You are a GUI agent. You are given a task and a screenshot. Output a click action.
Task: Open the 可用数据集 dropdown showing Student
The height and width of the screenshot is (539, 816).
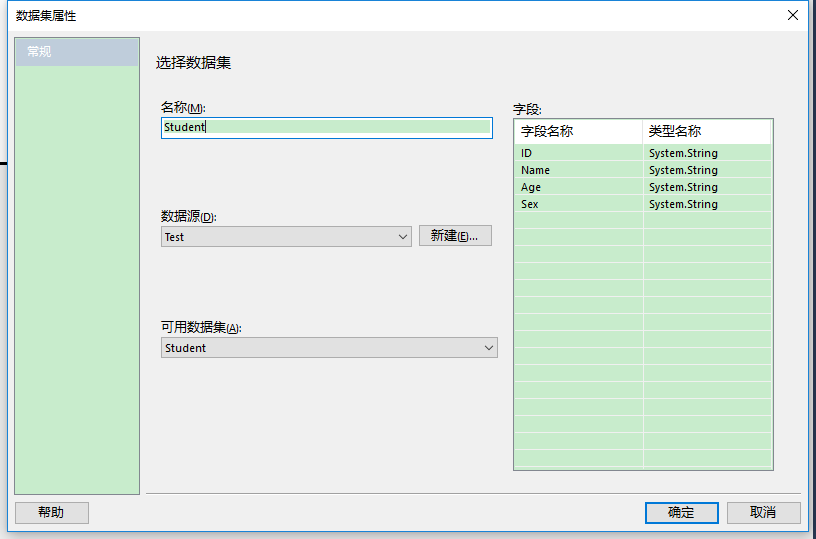point(329,348)
